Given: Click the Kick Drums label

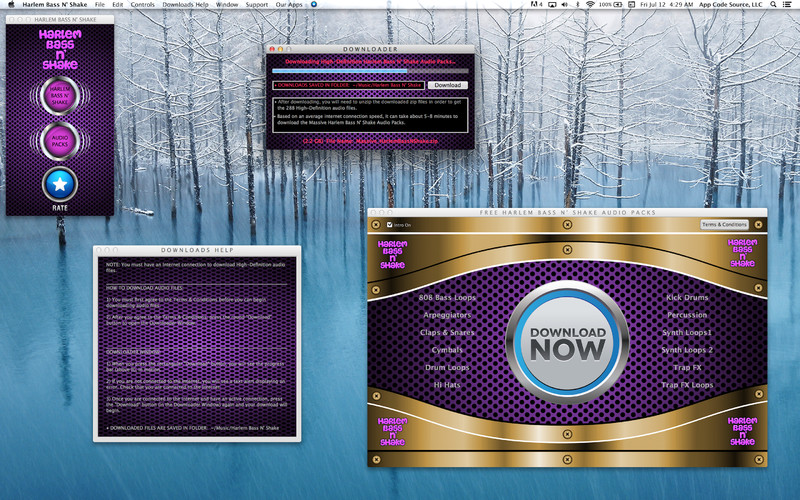Looking at the screenshot, I should pos(687,297).
